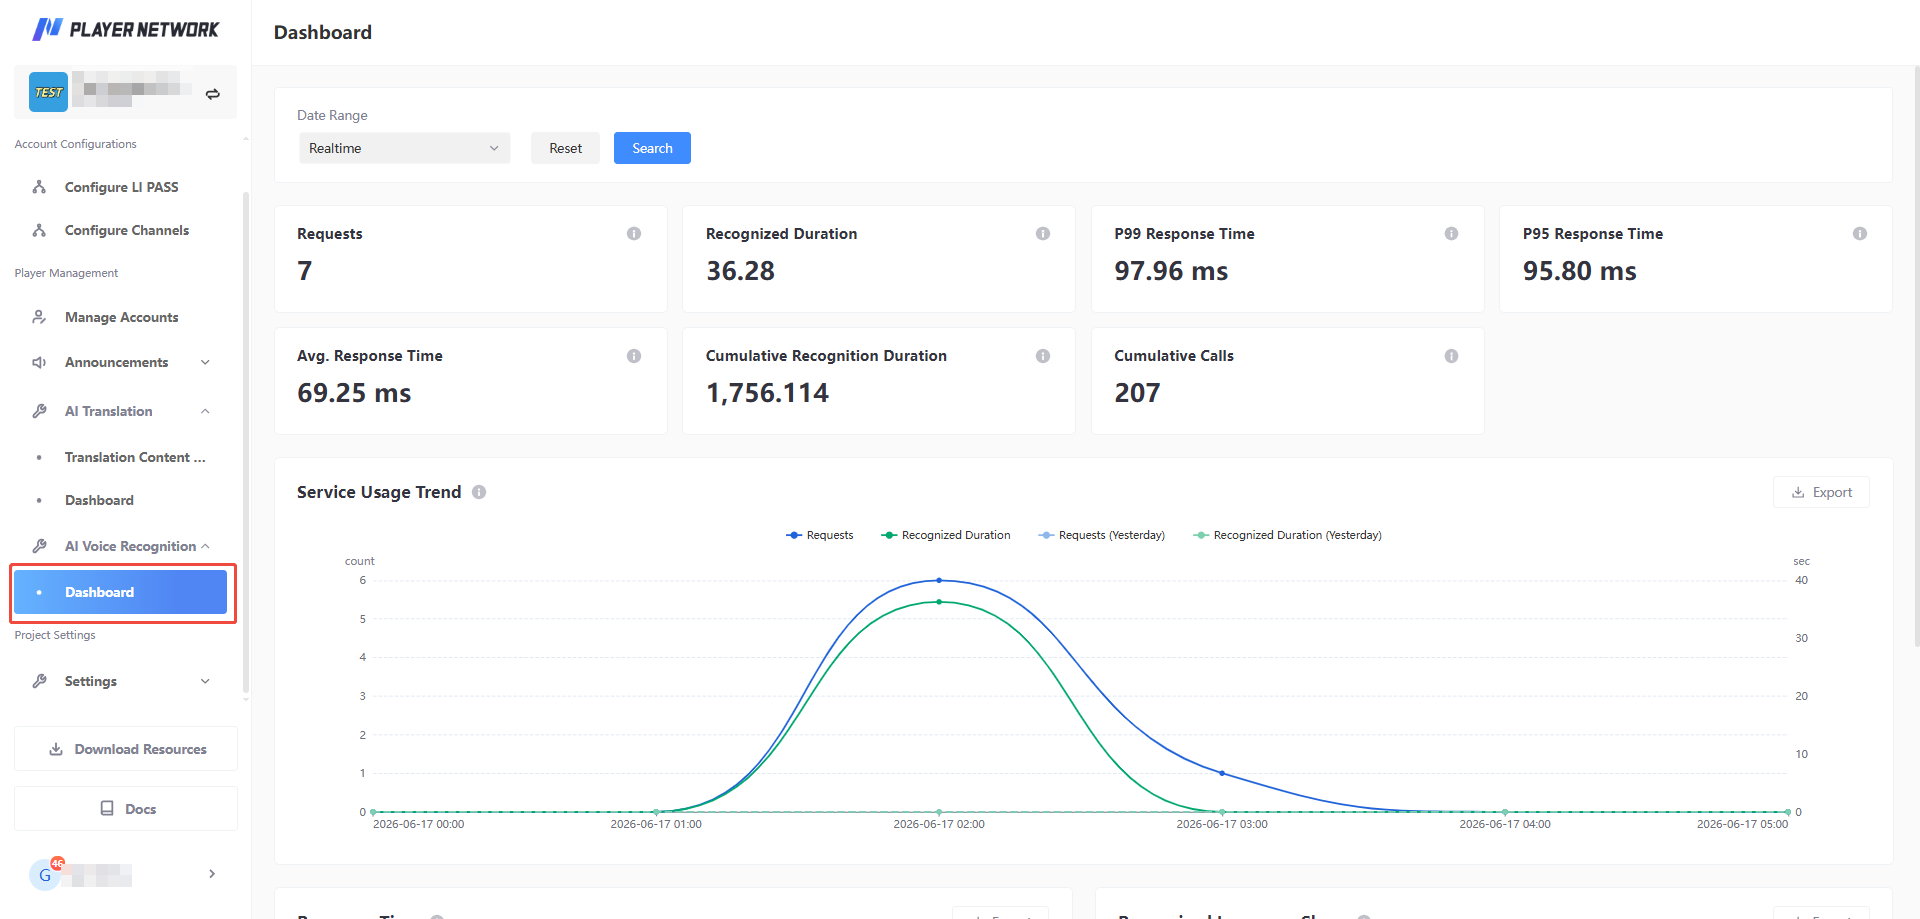
Task: Click the 03:00 Requests data point
Action: coord(1222,773)
